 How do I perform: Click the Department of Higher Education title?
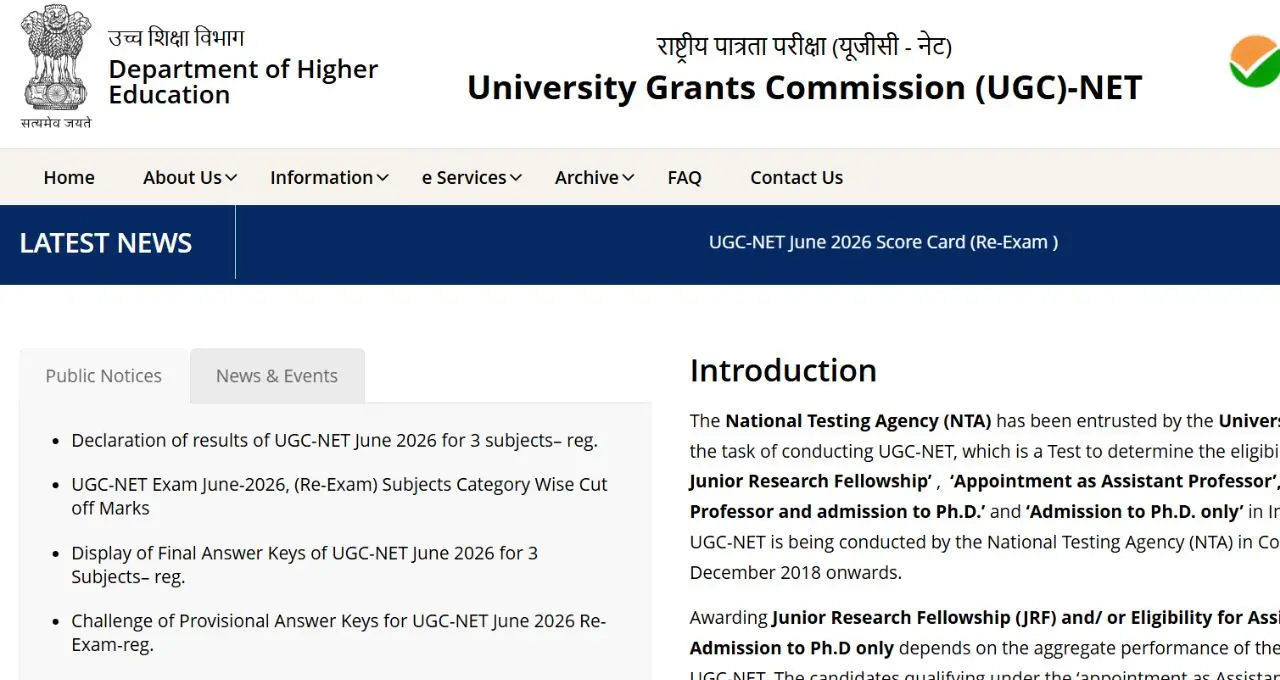pyautogui.click(x=243, y=82)
